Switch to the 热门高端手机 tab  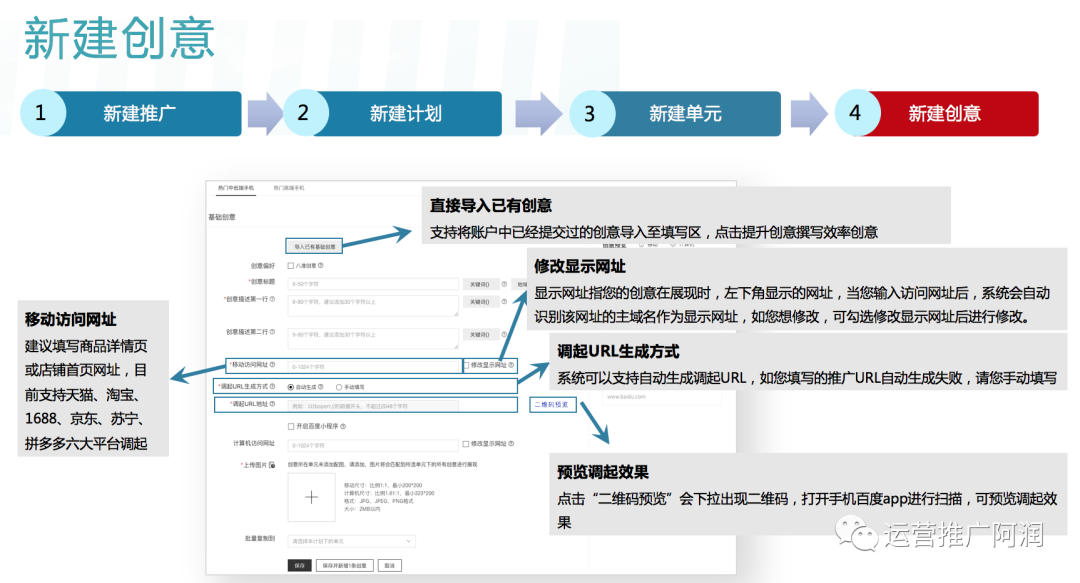click(x=289, y=188)
